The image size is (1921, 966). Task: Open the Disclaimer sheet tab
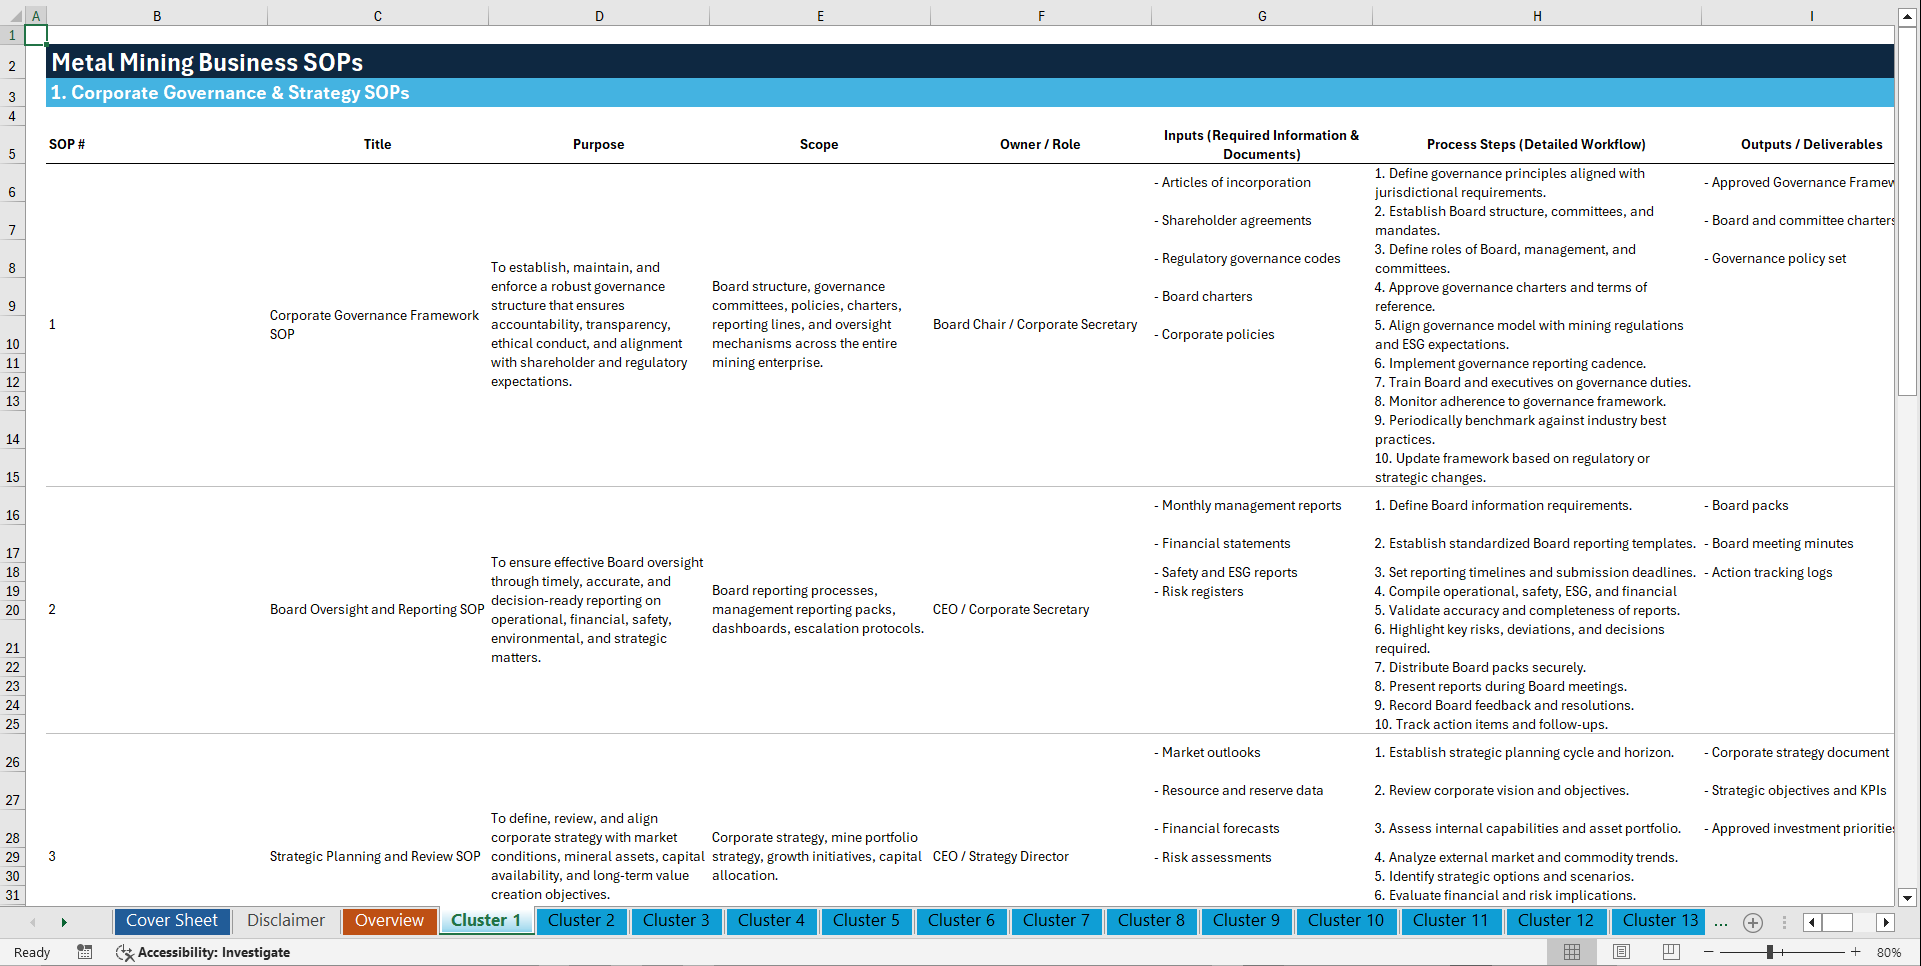tap(285, 921)
